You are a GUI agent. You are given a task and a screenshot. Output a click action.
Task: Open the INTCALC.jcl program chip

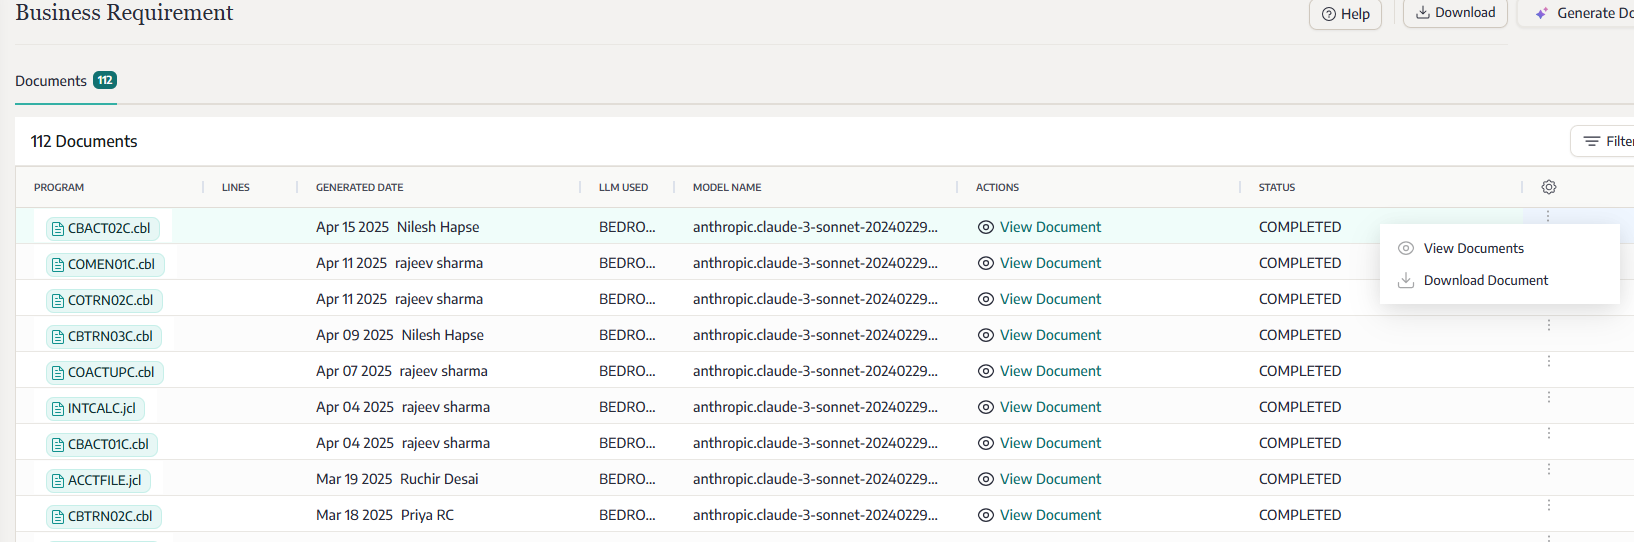click(x=95, y=408)
